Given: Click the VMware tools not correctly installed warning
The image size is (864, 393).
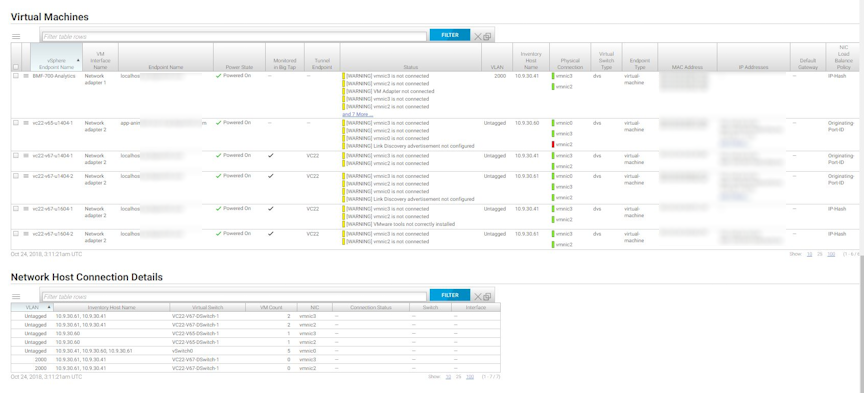Looking at the screenshot, I should click(400, 224).
